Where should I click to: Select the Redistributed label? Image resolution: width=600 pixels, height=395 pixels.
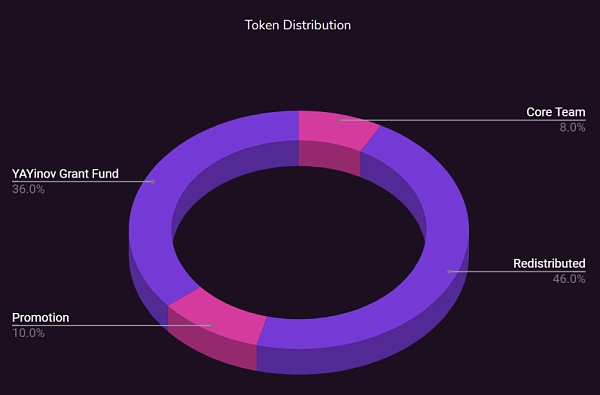549,264
